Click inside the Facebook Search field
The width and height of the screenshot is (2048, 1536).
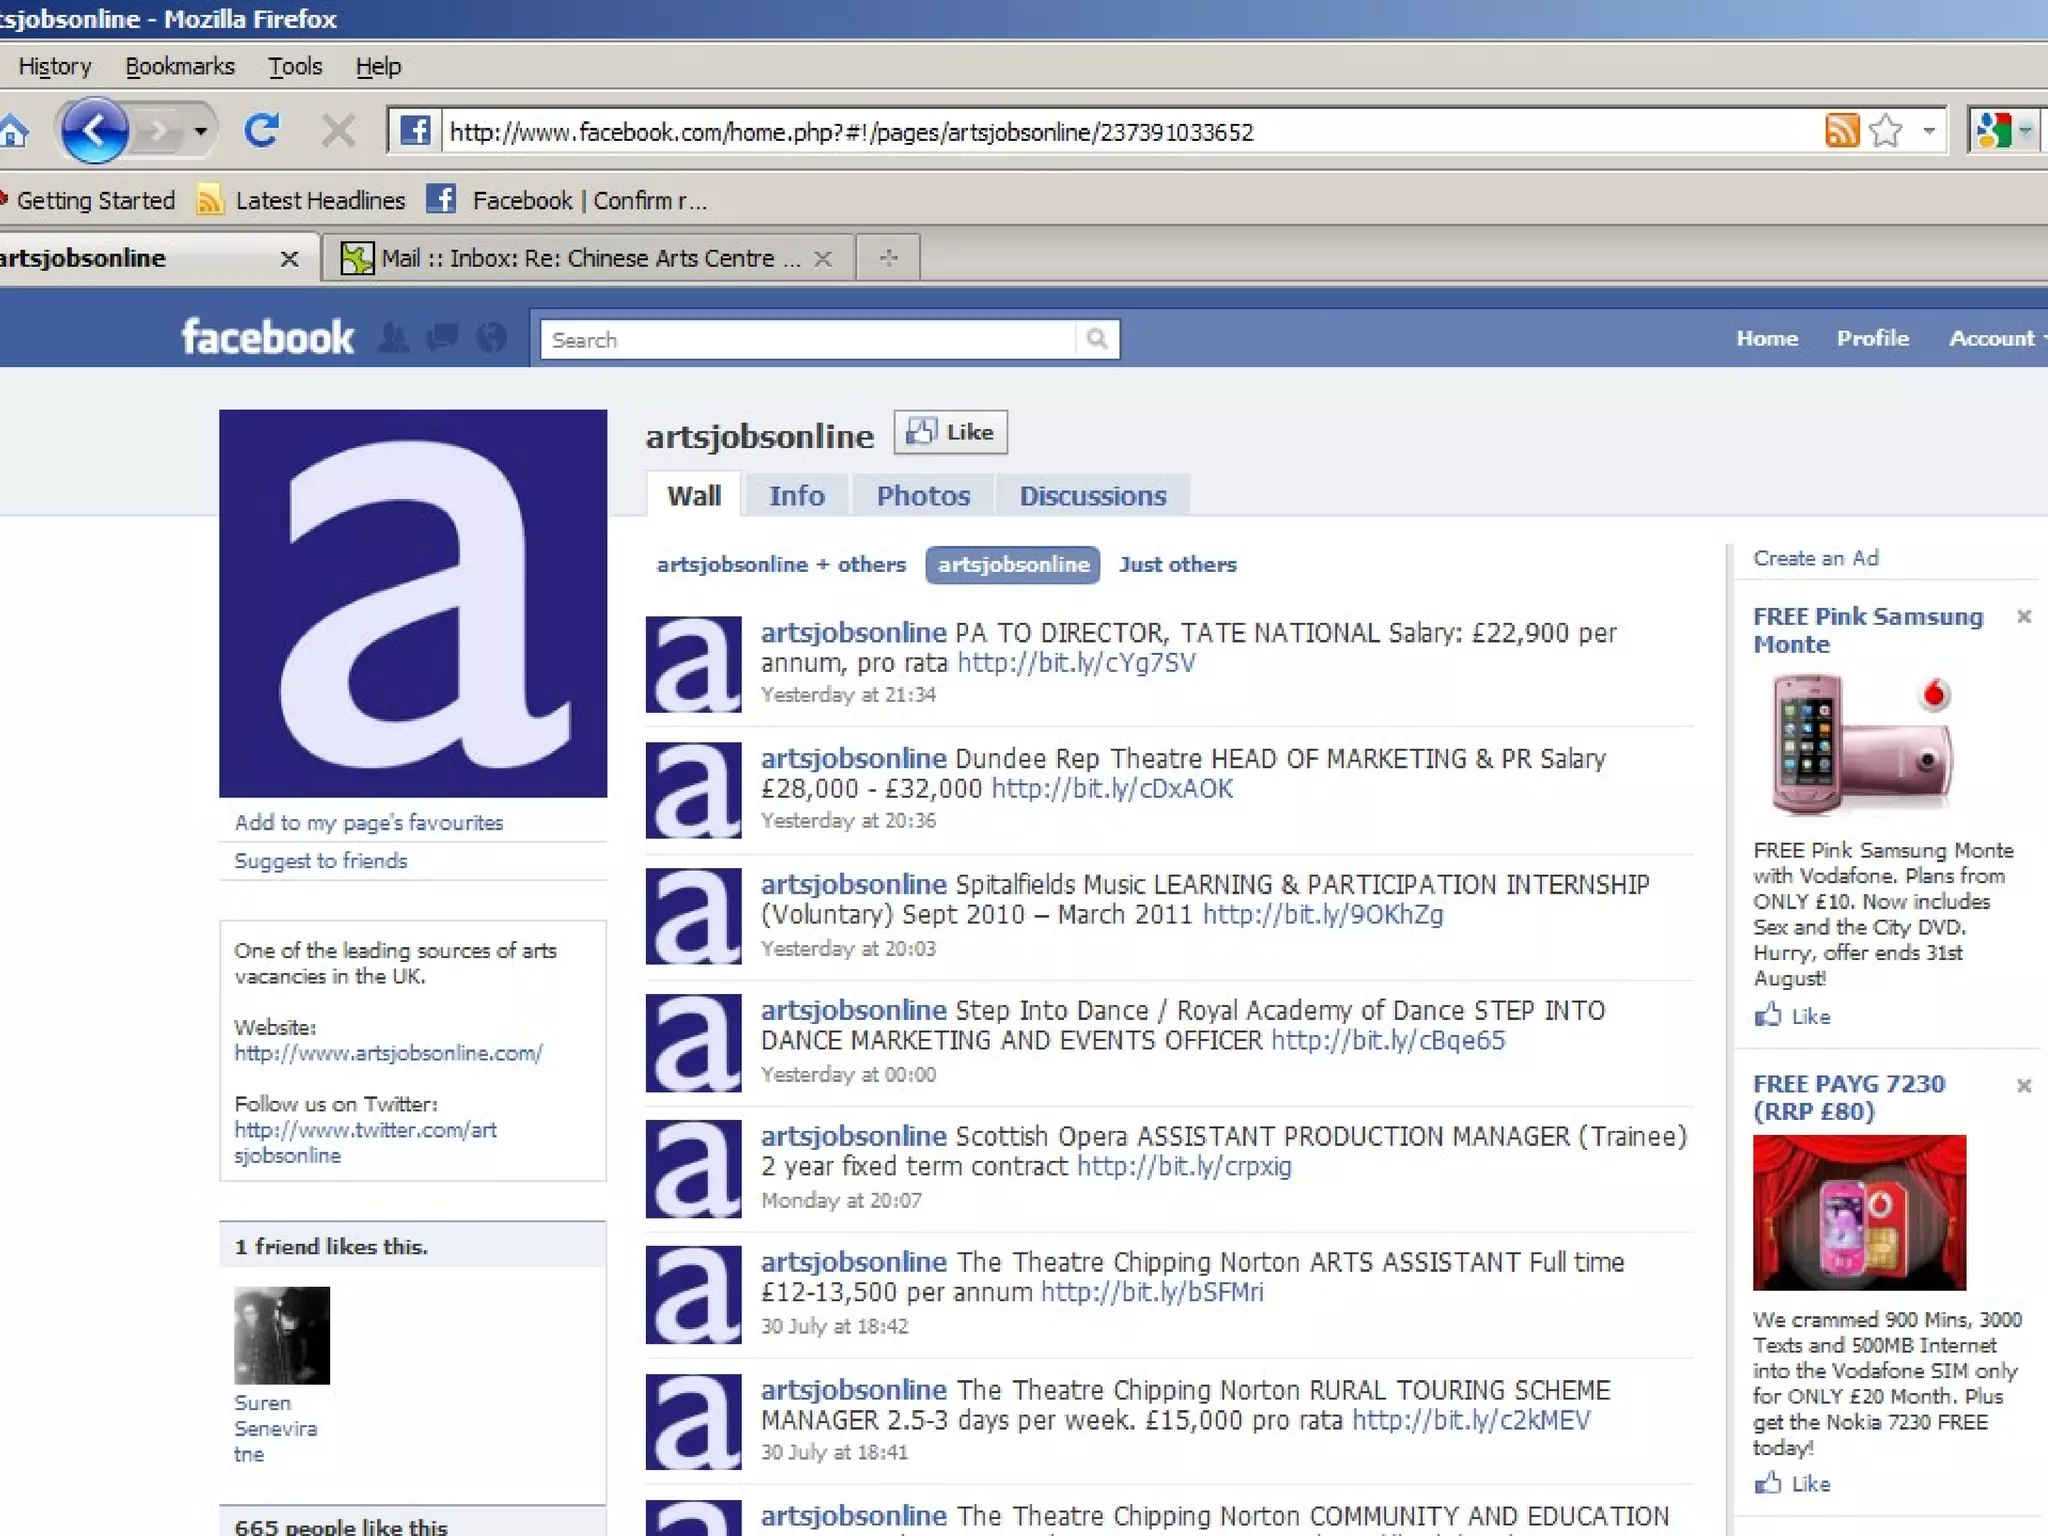(805, 339)
